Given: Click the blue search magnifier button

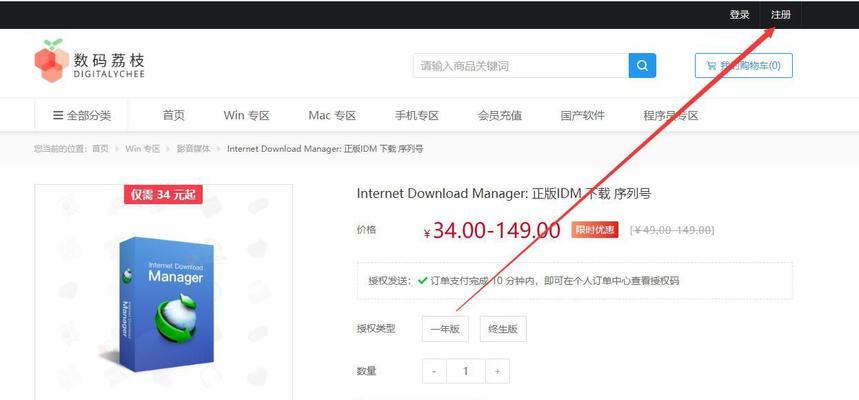Looking at the screenshot, I should point(642,66).
